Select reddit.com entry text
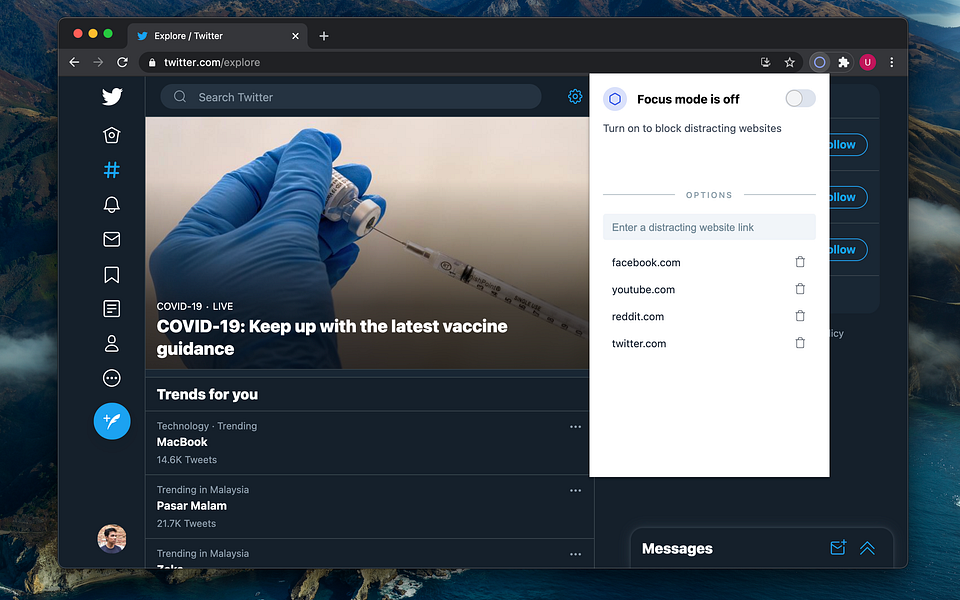 pyautogui.click(x=638, y=317)
